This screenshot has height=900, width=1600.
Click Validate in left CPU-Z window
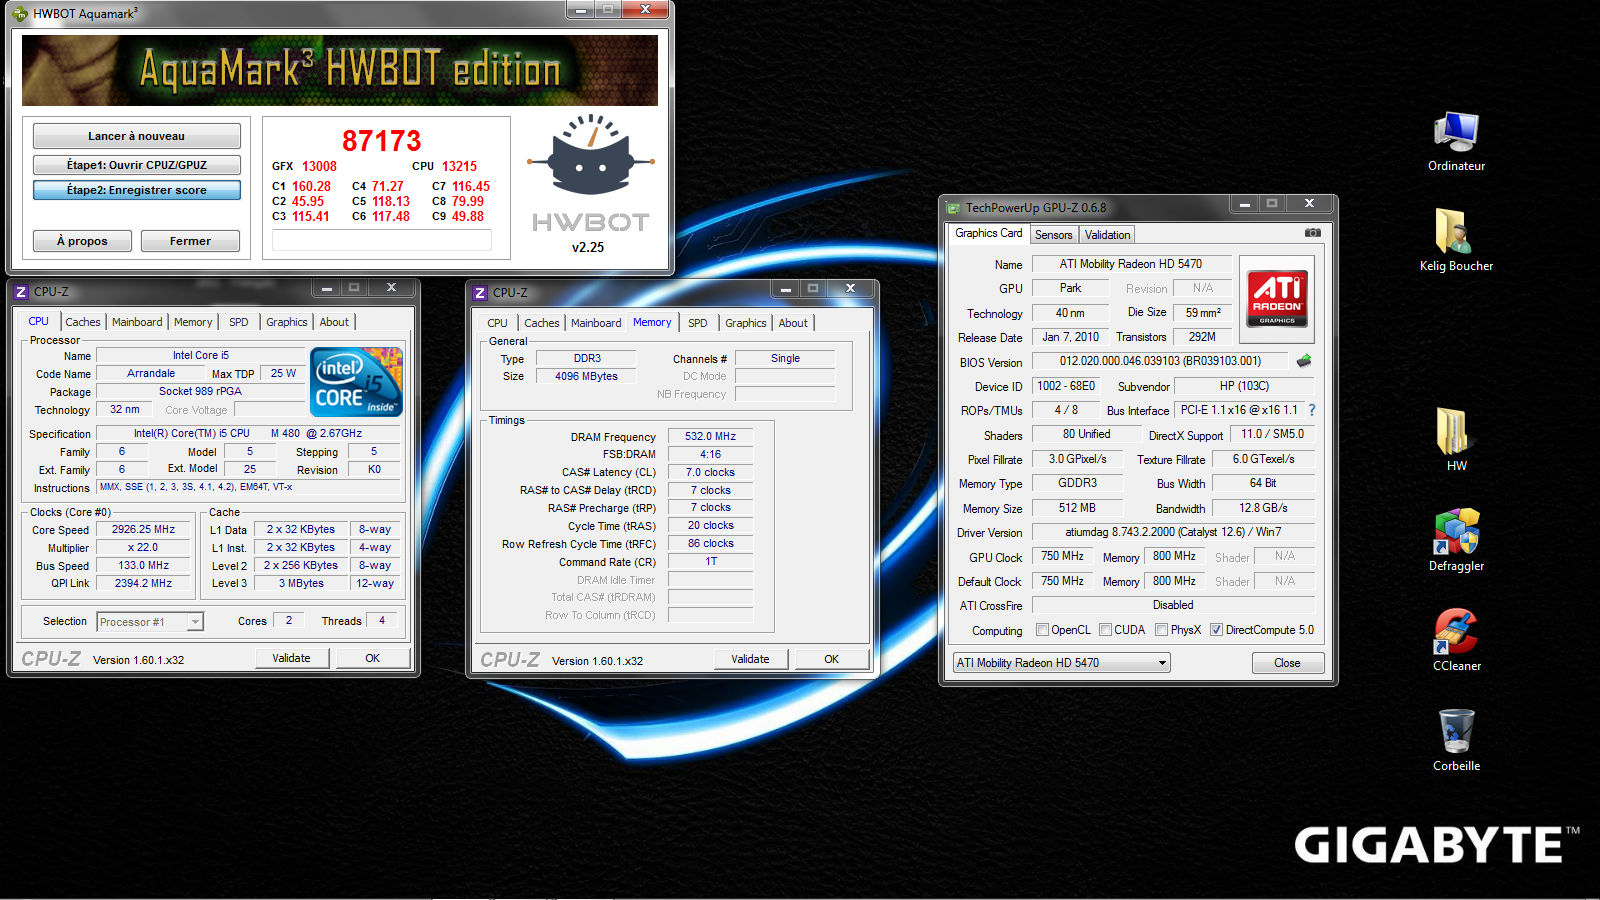(x=291, y=658)
